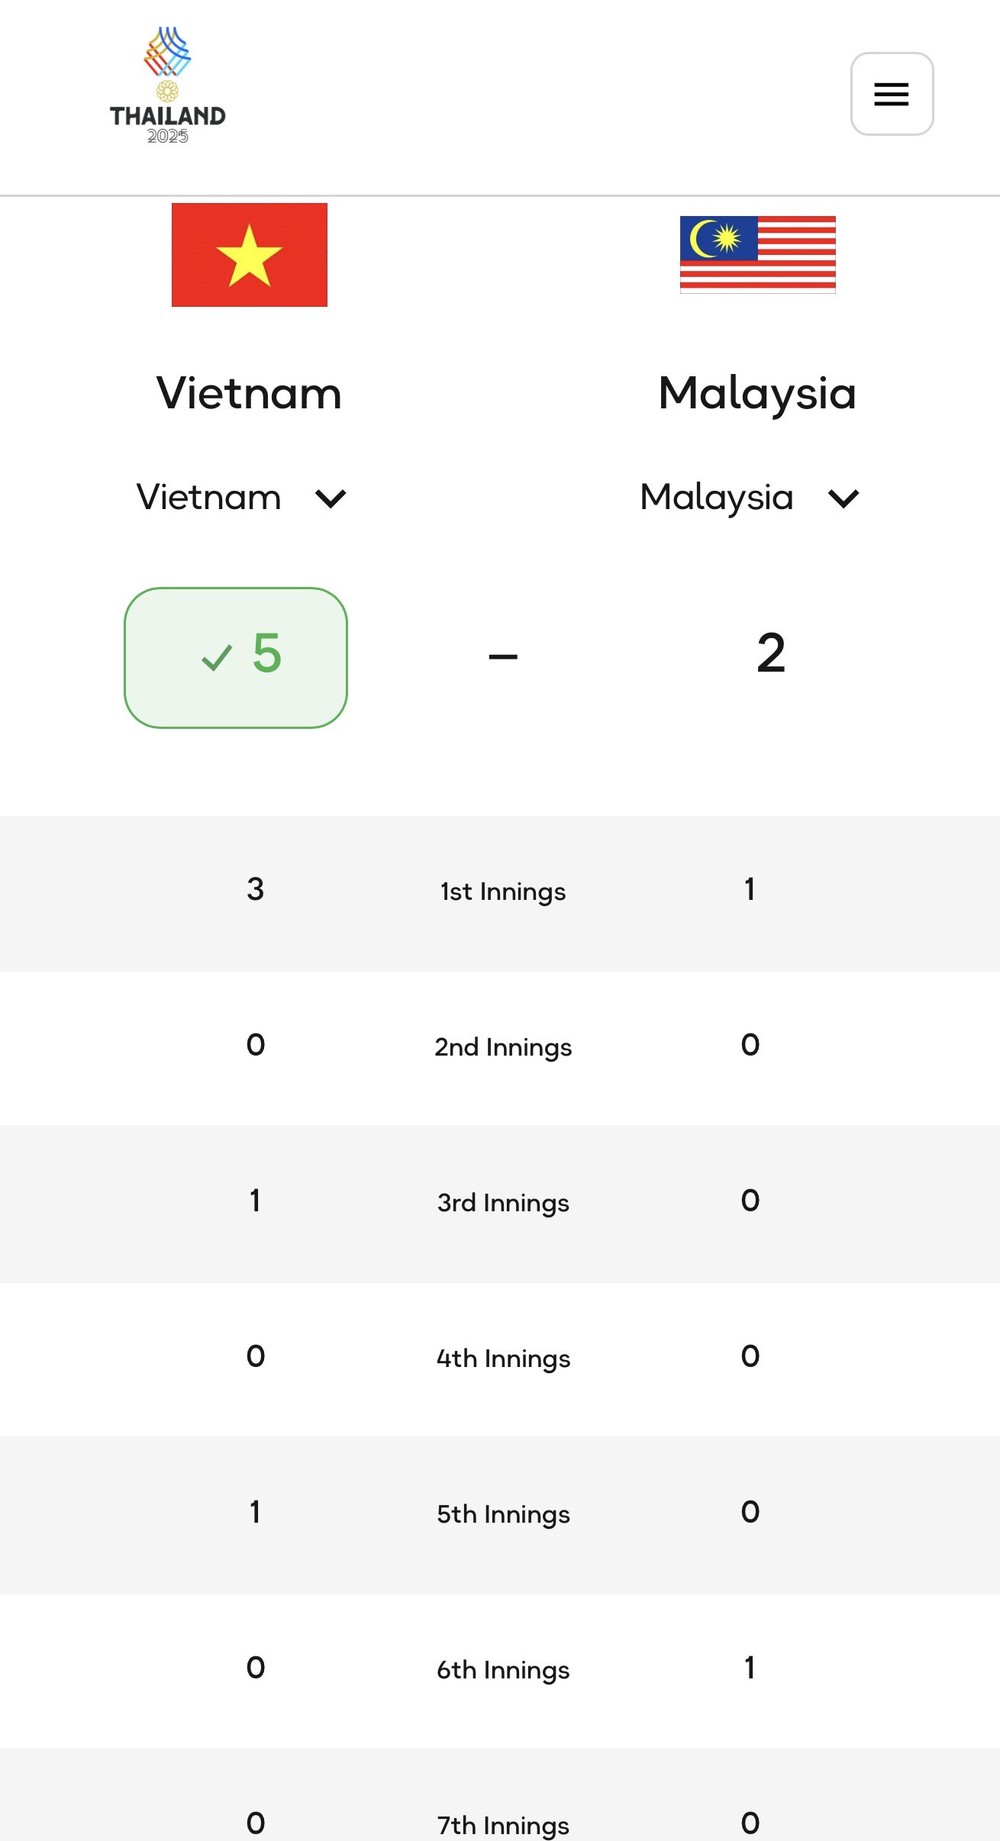
Task: Click the chevron next to Vietnam
Action: pos(330,498)
